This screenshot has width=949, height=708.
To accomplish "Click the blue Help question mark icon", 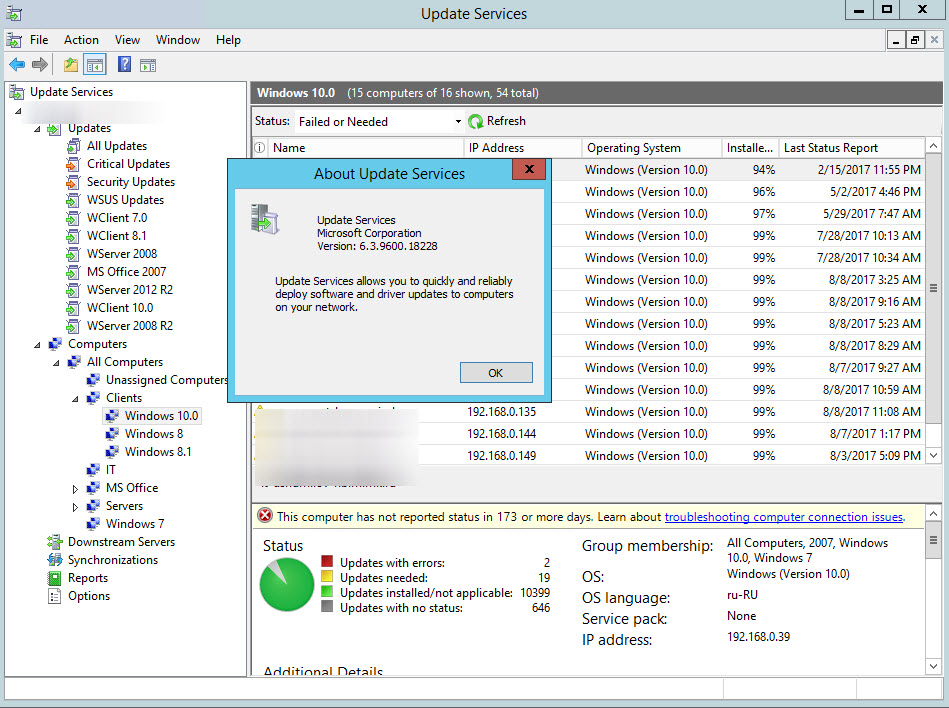I will 124,64.
